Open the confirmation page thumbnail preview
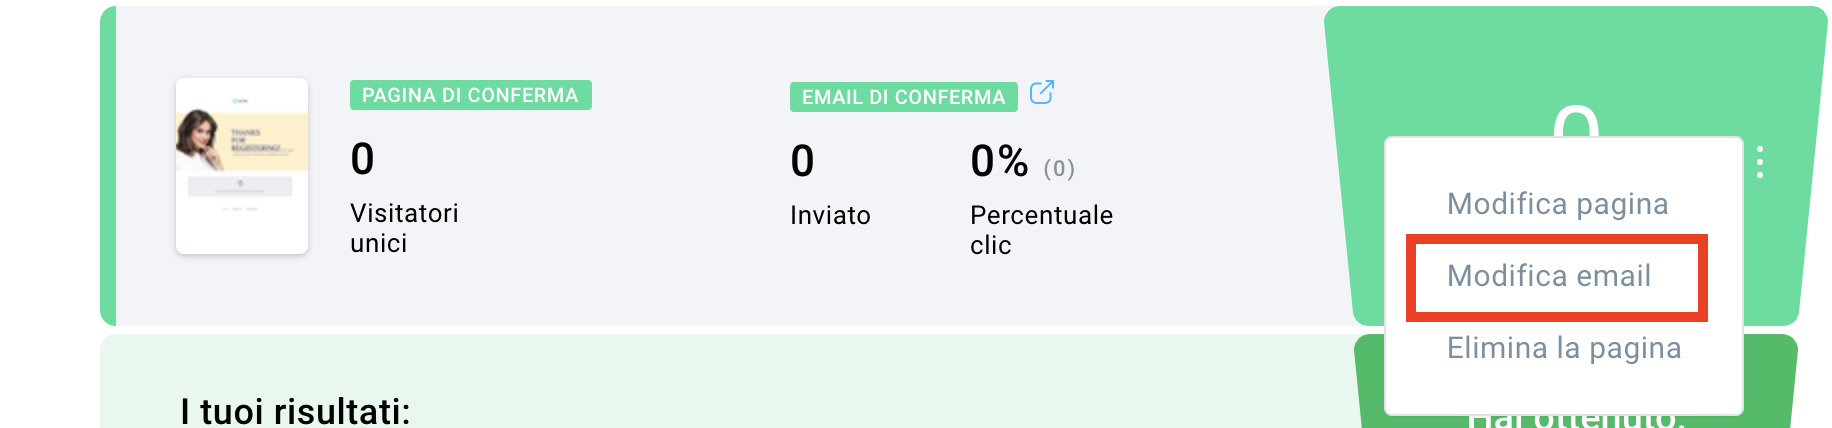The height and width of the screenshot is (428, 1832). 242,166
